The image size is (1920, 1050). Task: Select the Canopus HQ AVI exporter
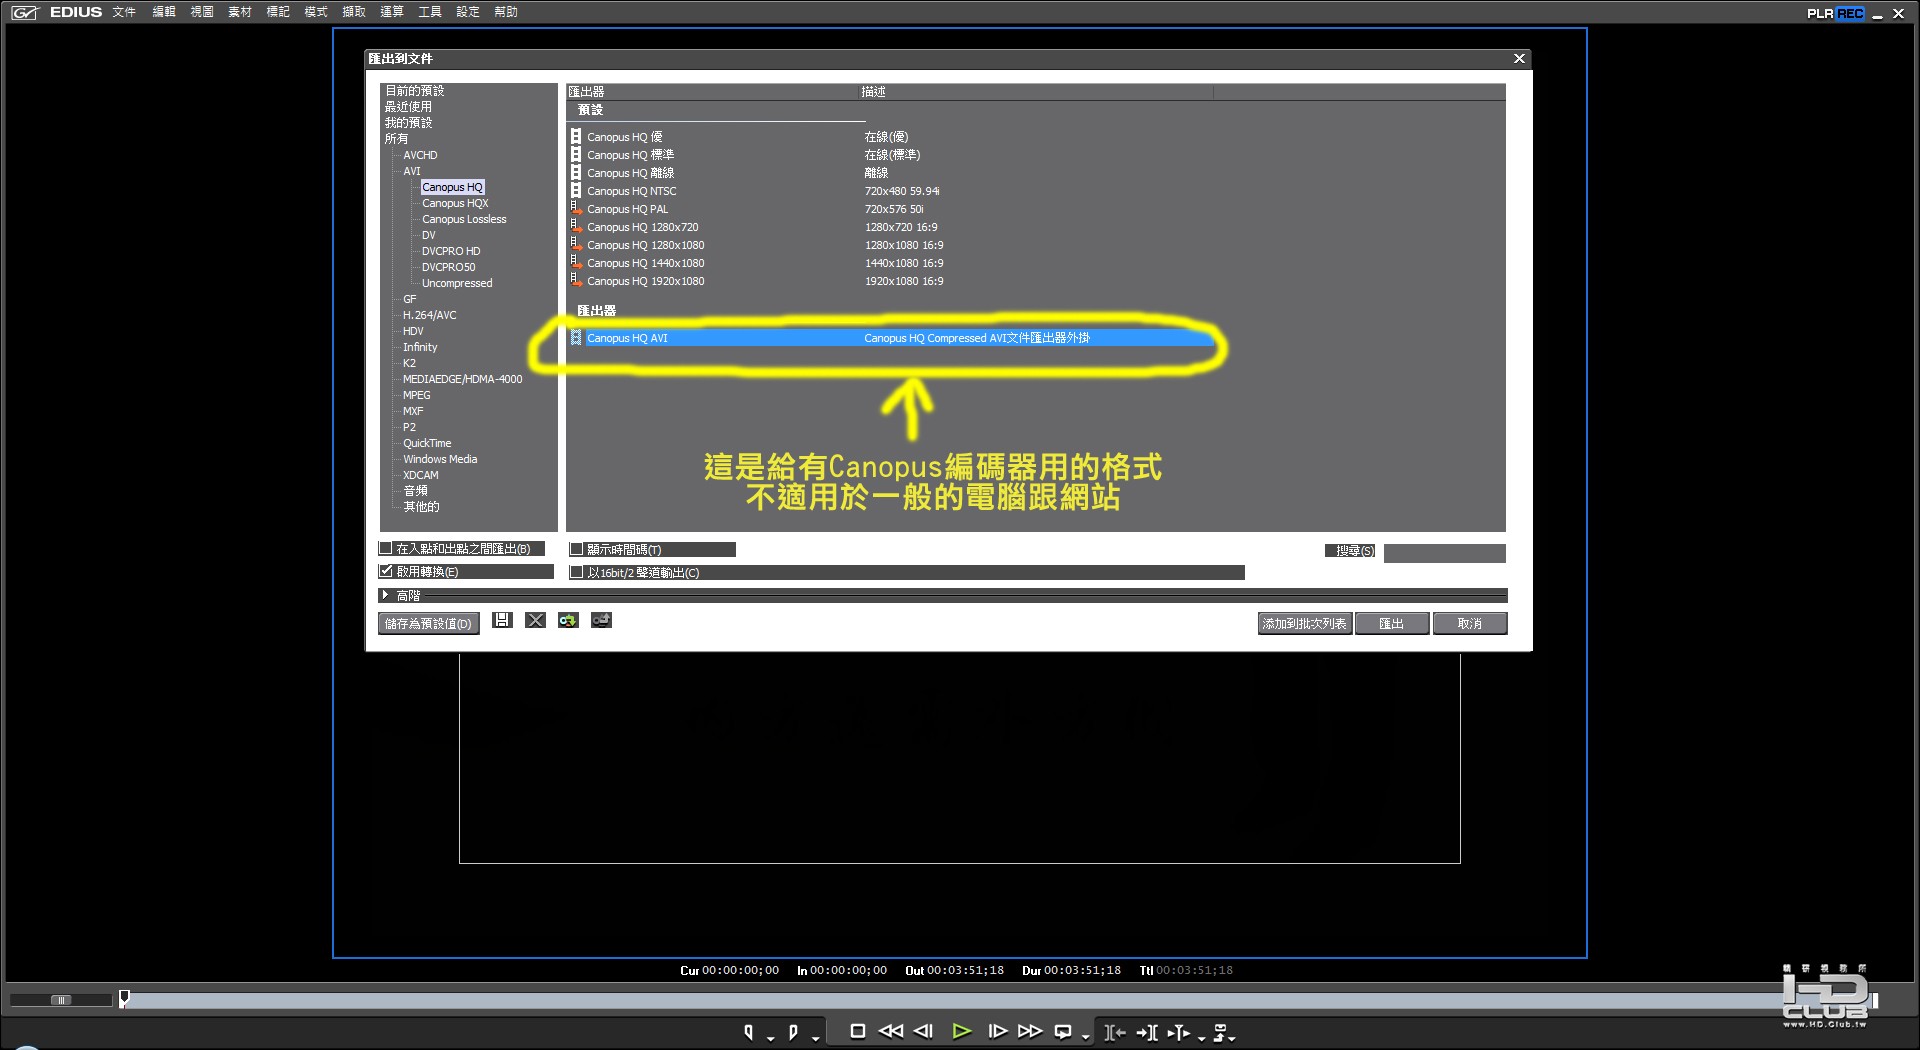[890, 338]
